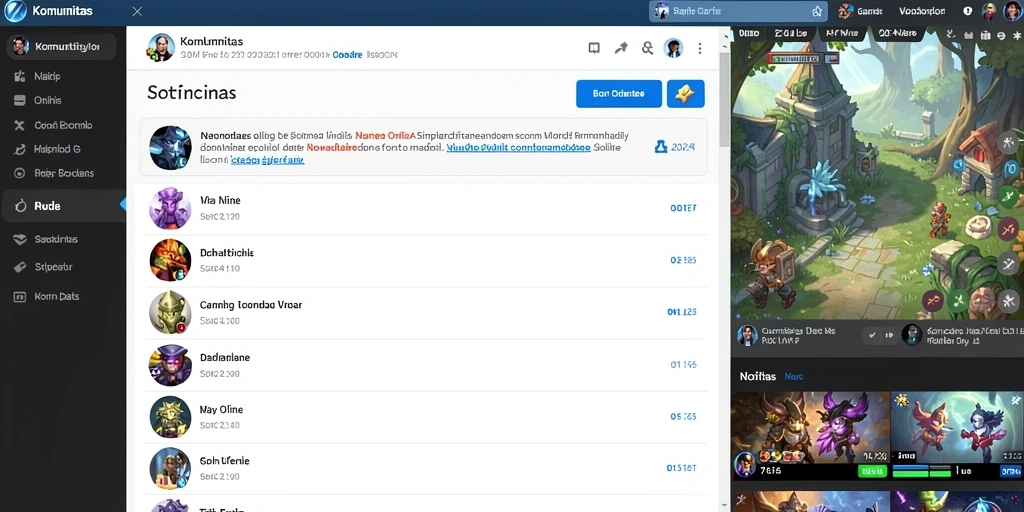Click the play arrow button below the game

(889, 336)
